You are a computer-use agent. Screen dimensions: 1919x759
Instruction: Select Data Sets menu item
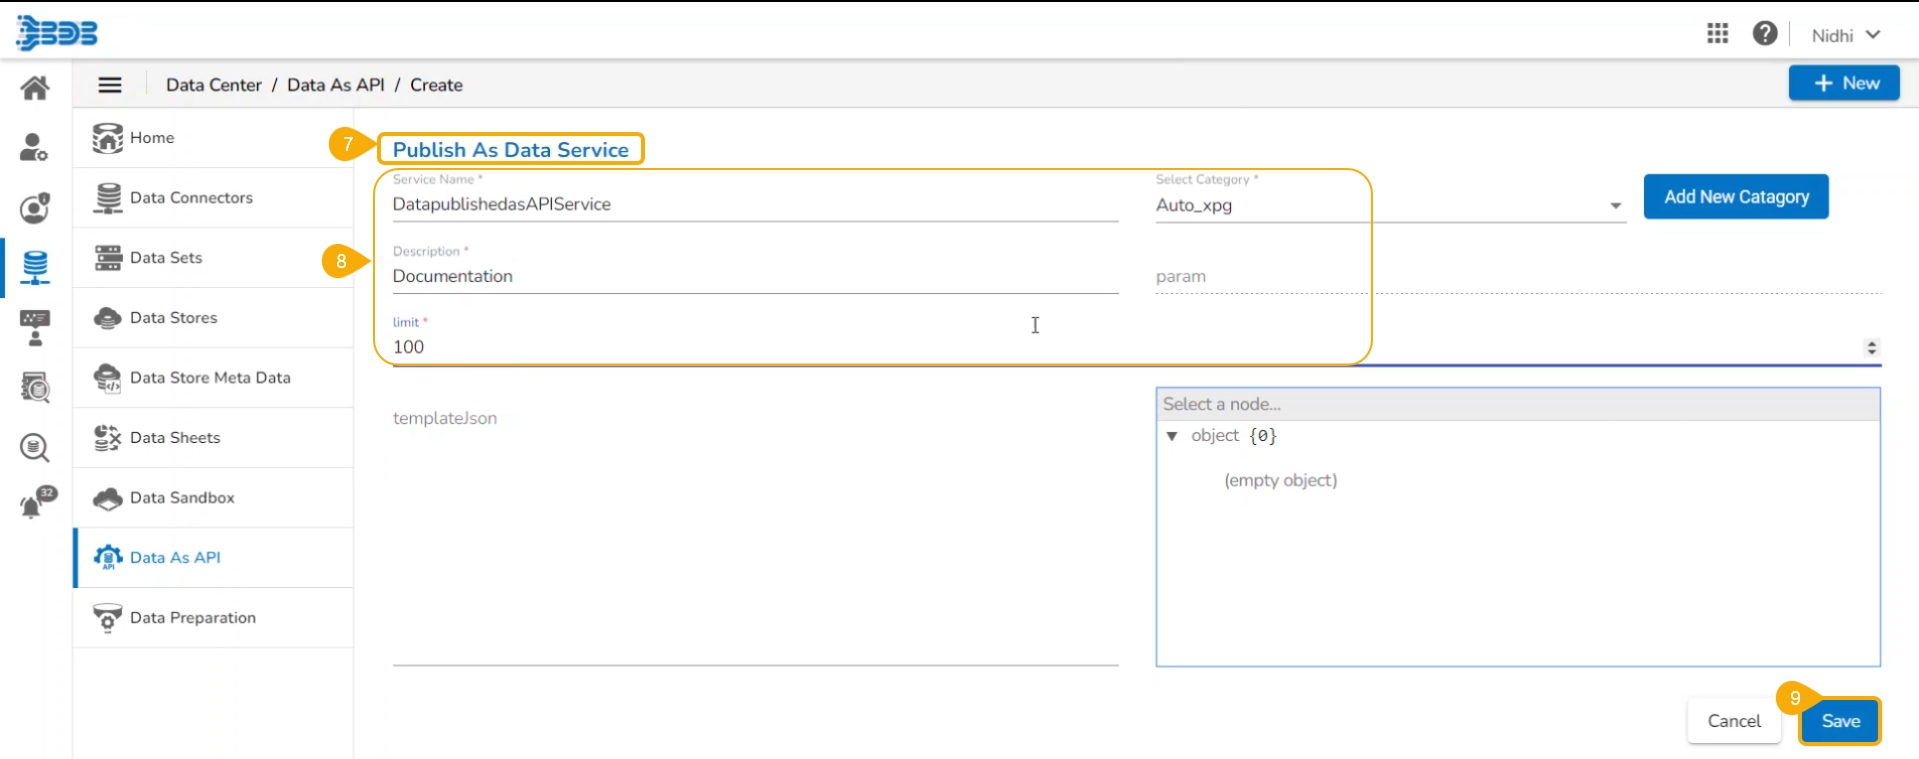166,258
